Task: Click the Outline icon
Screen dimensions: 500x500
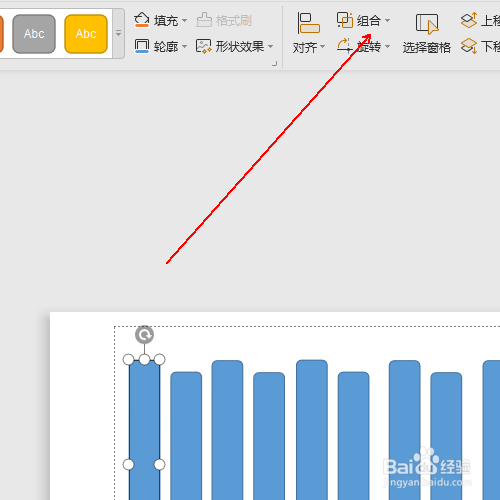Action: tap(142, 46)
